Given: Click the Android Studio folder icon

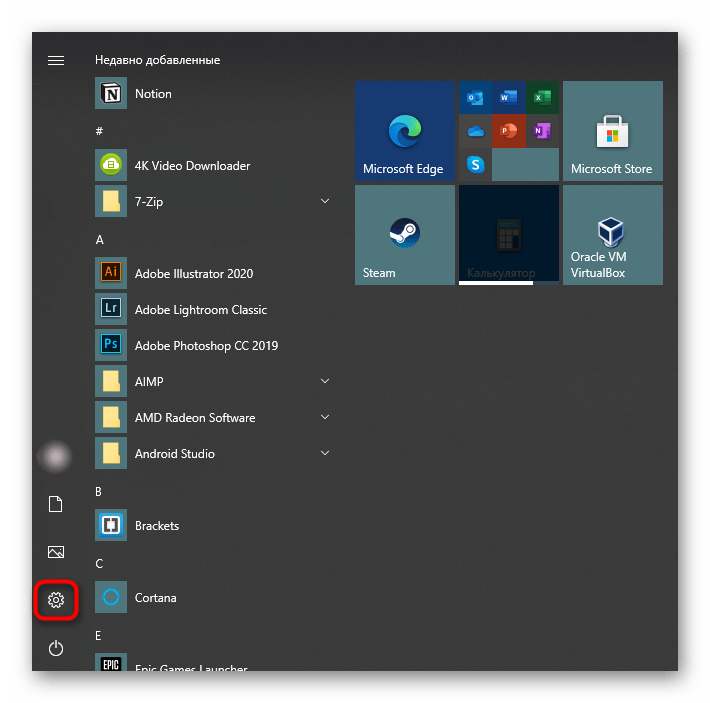Looking at the screenshot, I should click(111, 453).
